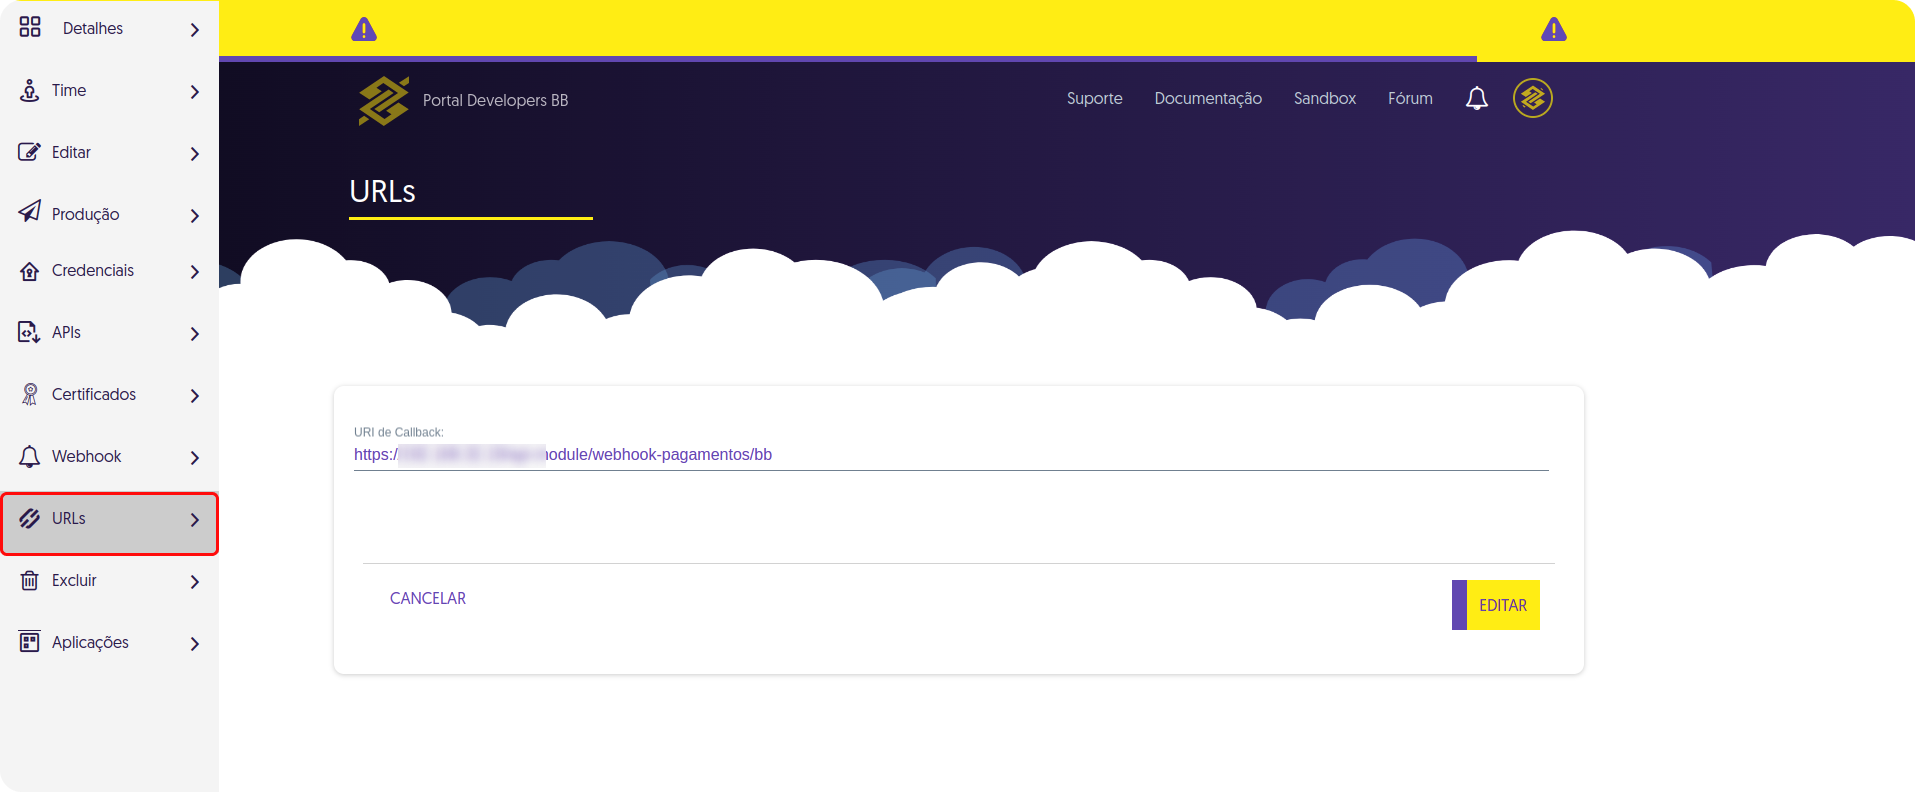
Task: Open the user profile avatar icon
Action: coord(1532,98)
